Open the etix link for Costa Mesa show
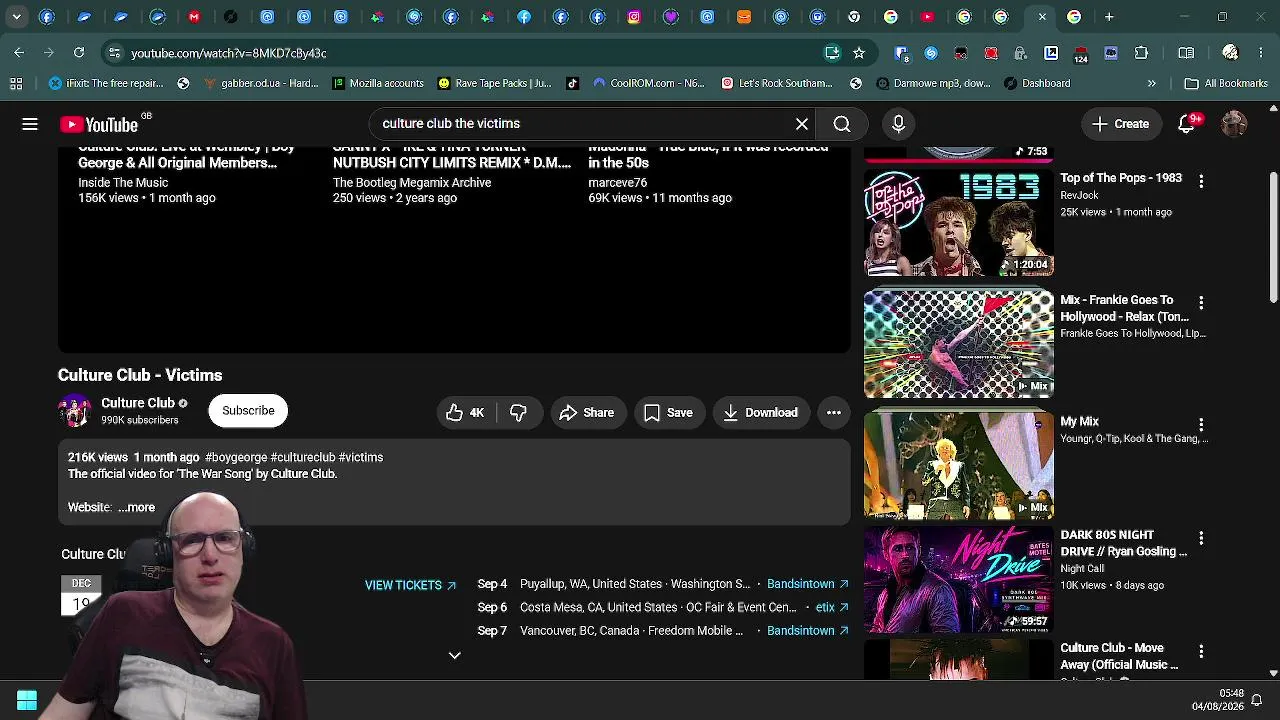 (832, 607)
